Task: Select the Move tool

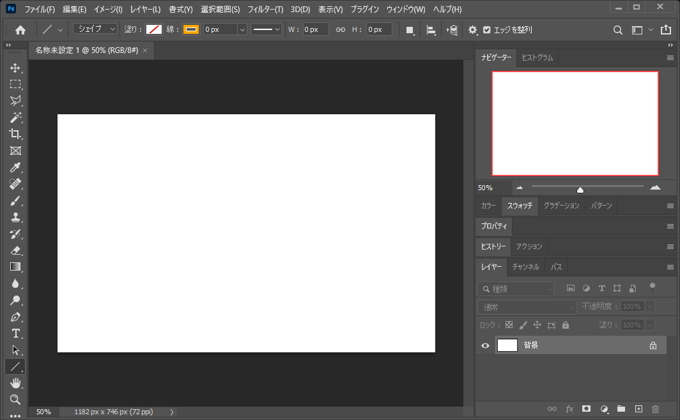Action: point(15,68)
